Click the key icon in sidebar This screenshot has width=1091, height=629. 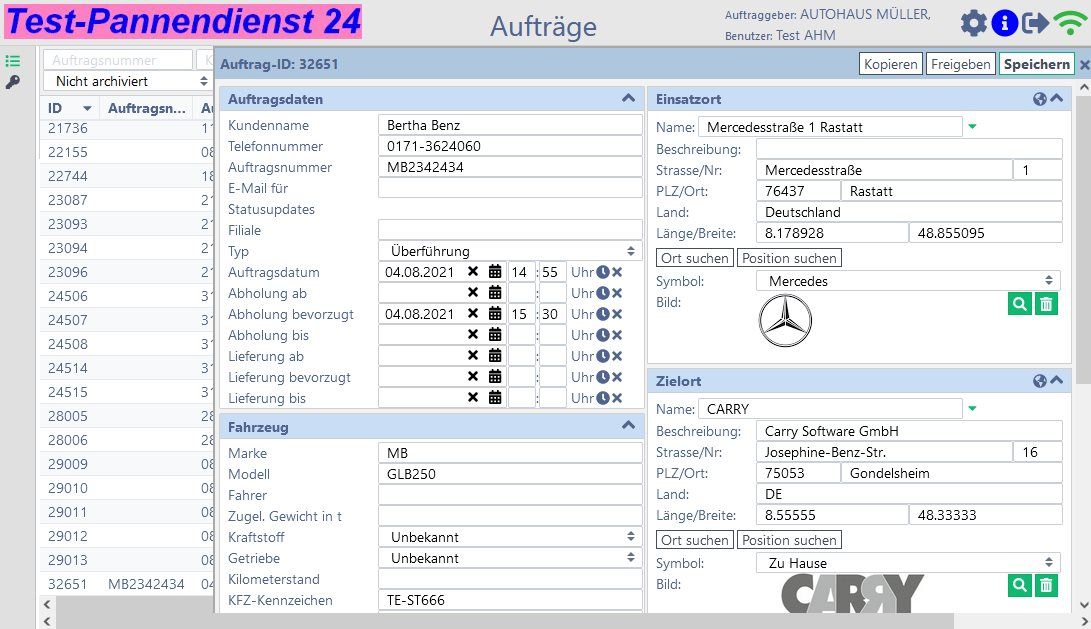(13, 82)
